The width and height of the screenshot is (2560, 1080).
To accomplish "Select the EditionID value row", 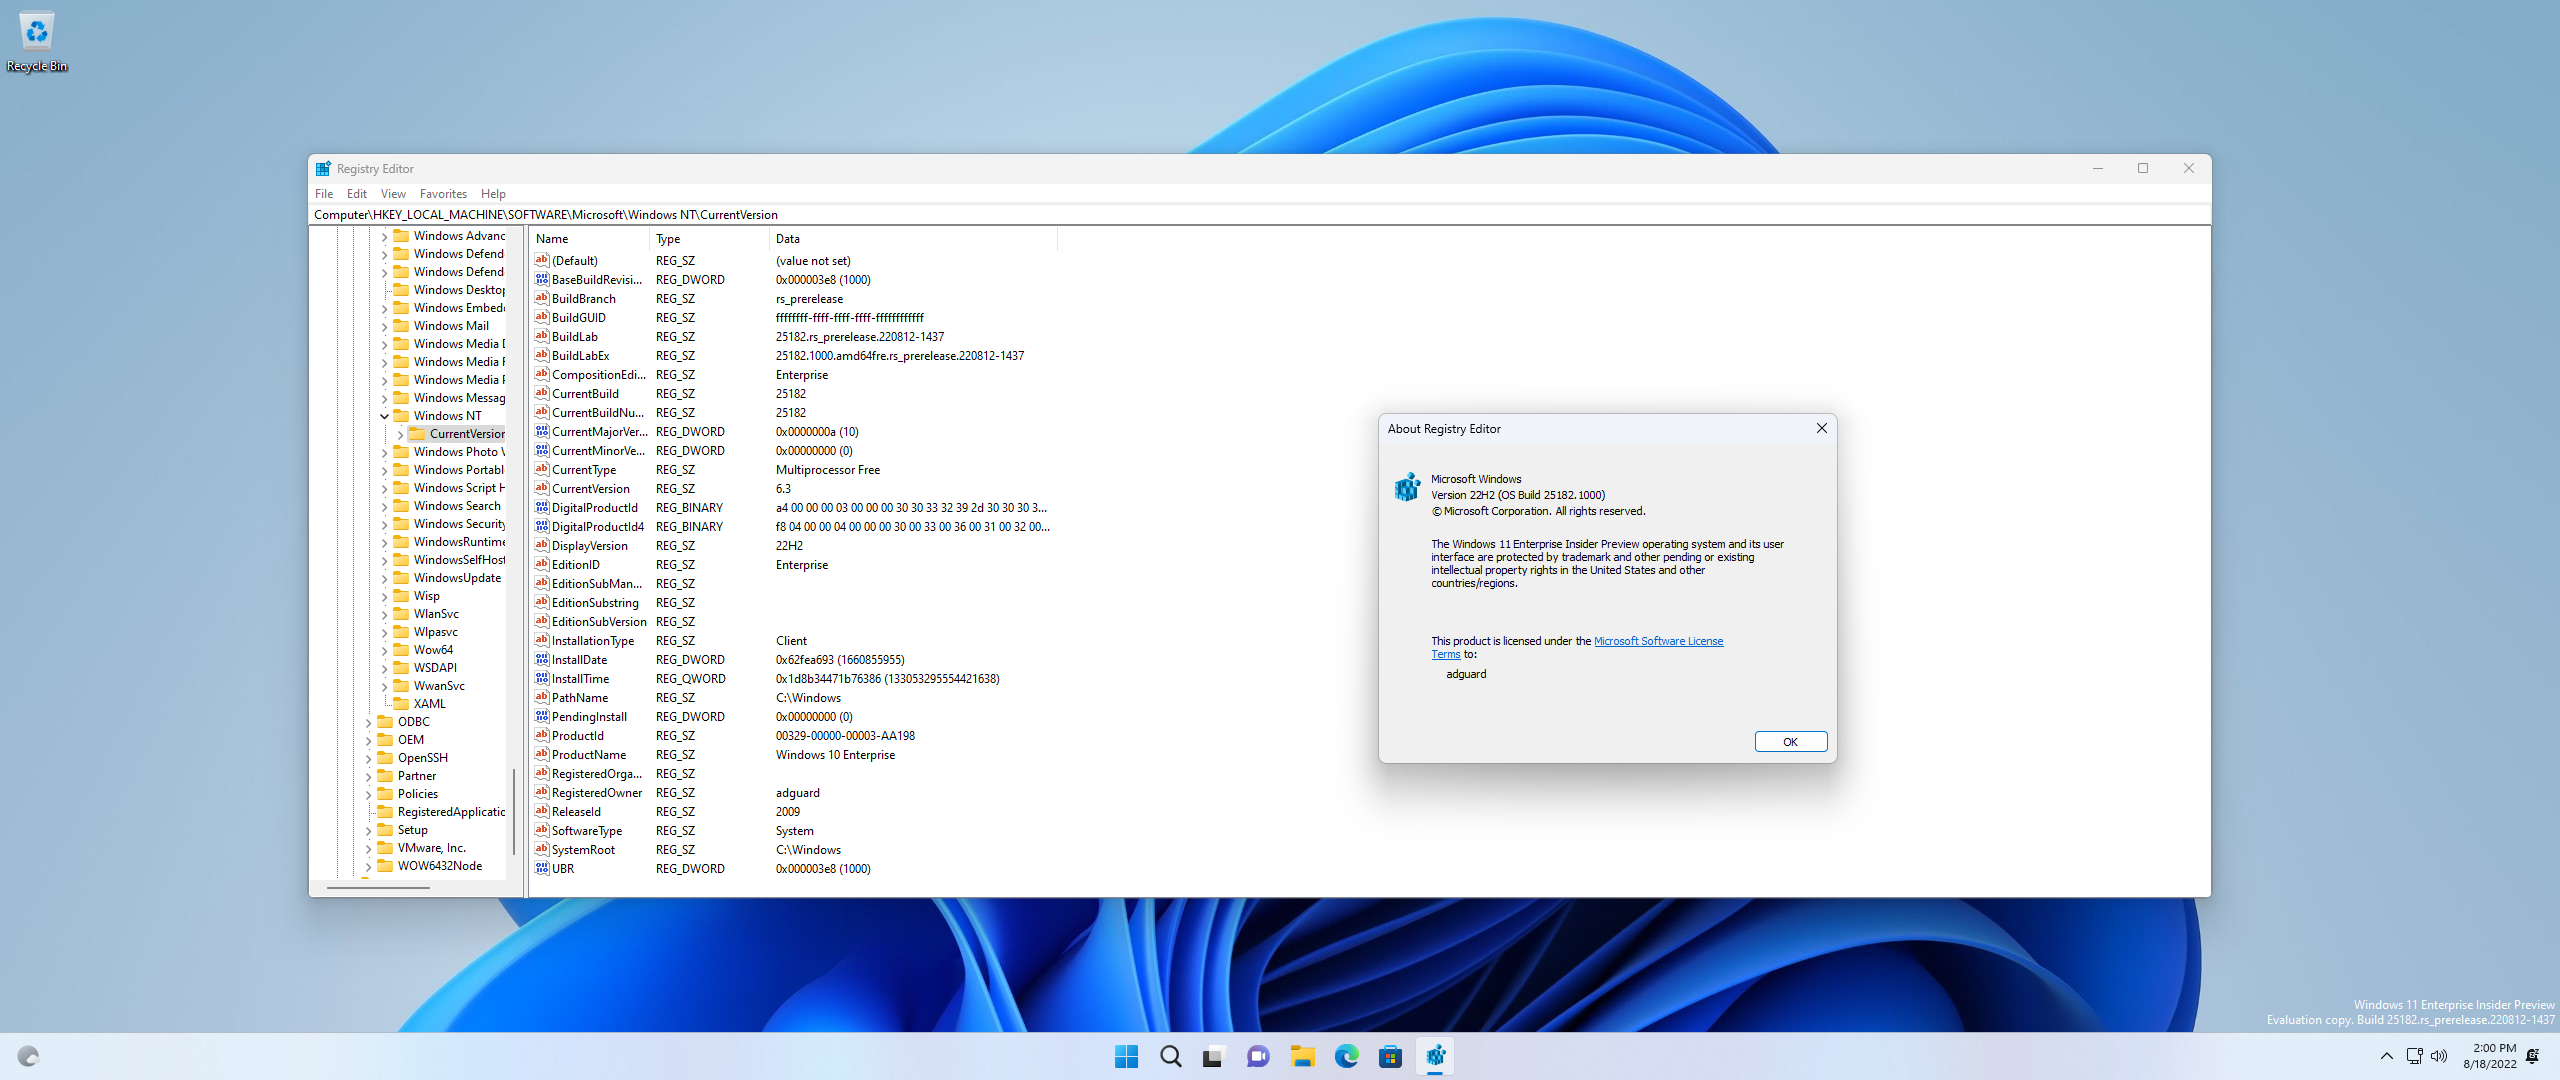I will click(x=794, y=565).
